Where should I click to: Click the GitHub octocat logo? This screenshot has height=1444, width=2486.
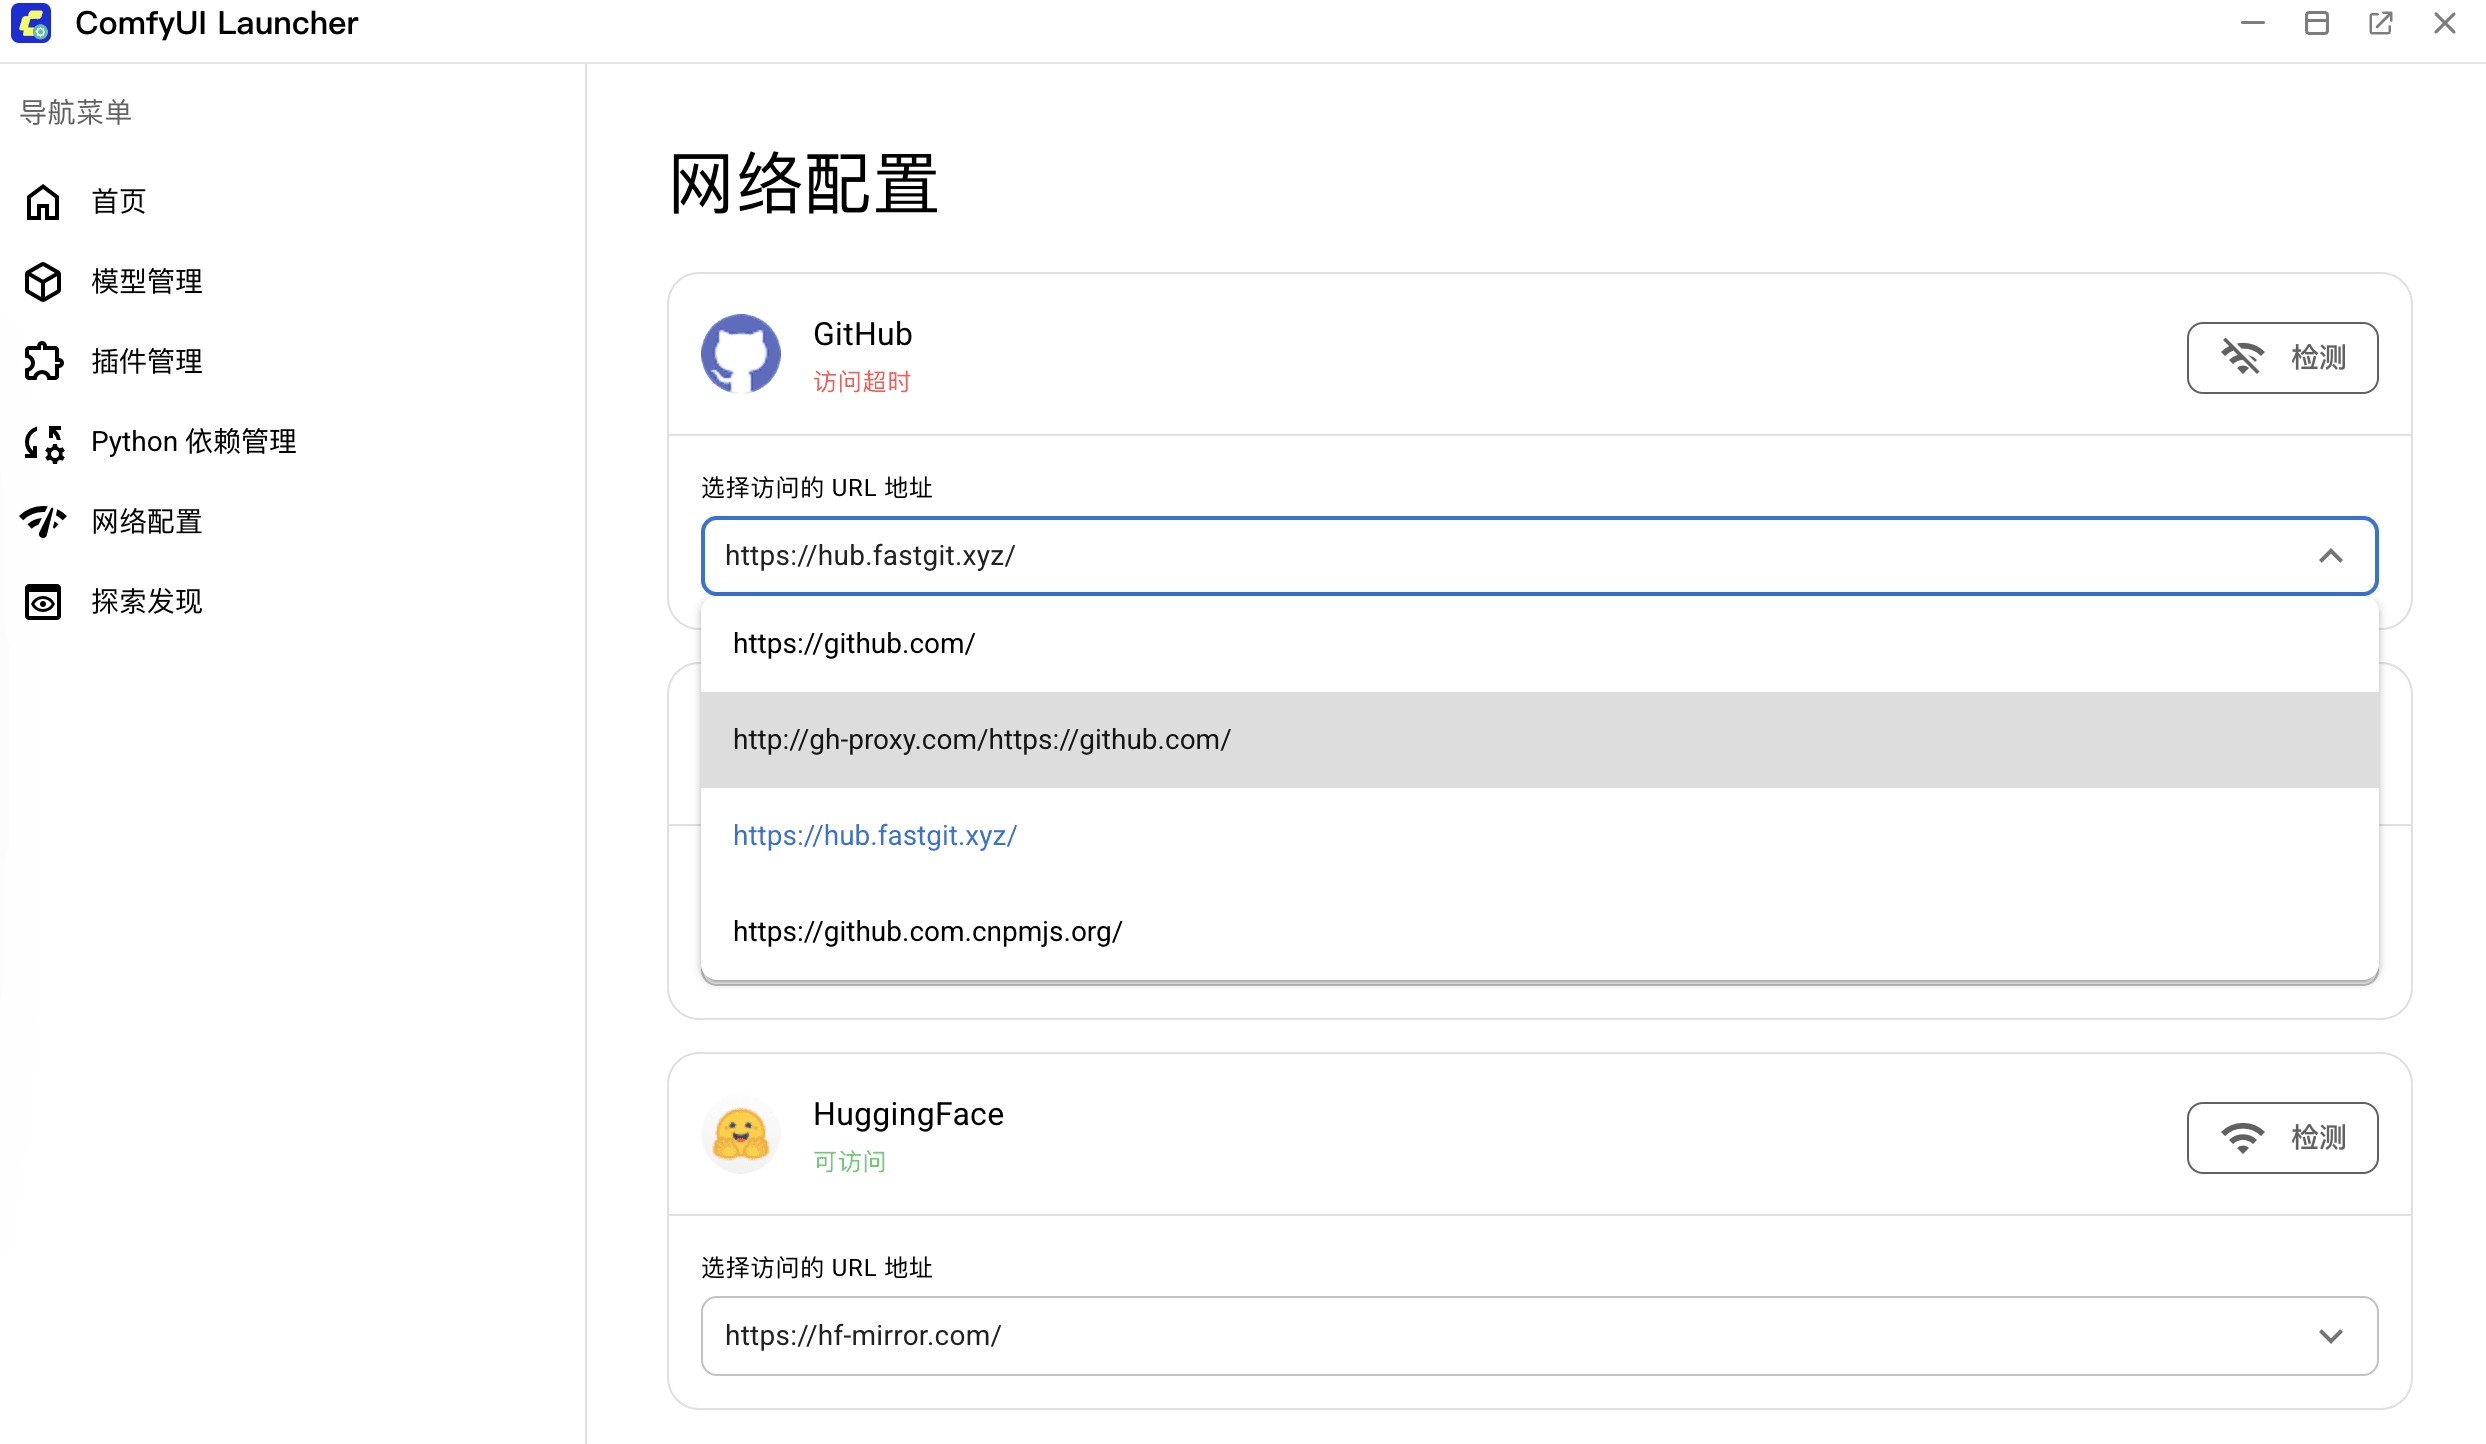click(740, 354)
